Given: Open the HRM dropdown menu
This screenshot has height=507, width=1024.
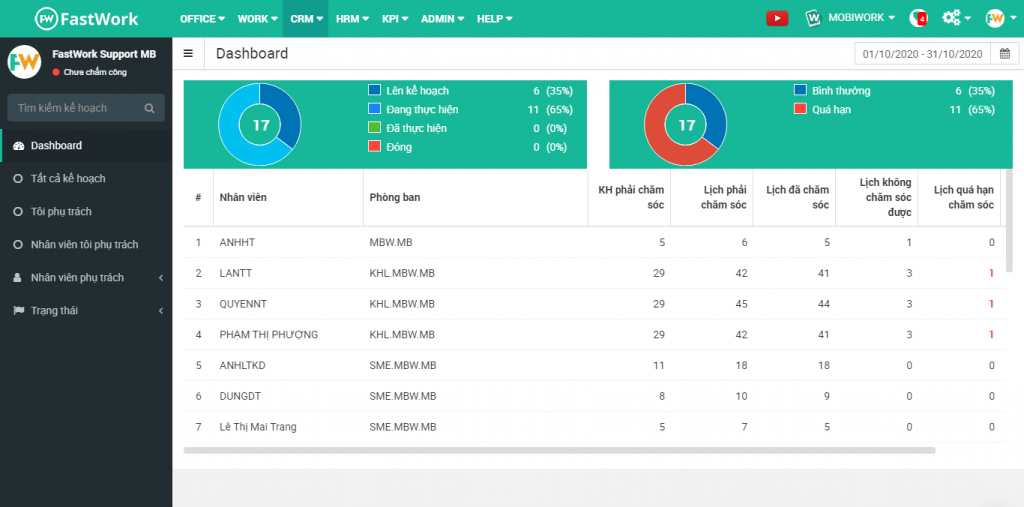Looking at the screenshot, I should [352, 19].
